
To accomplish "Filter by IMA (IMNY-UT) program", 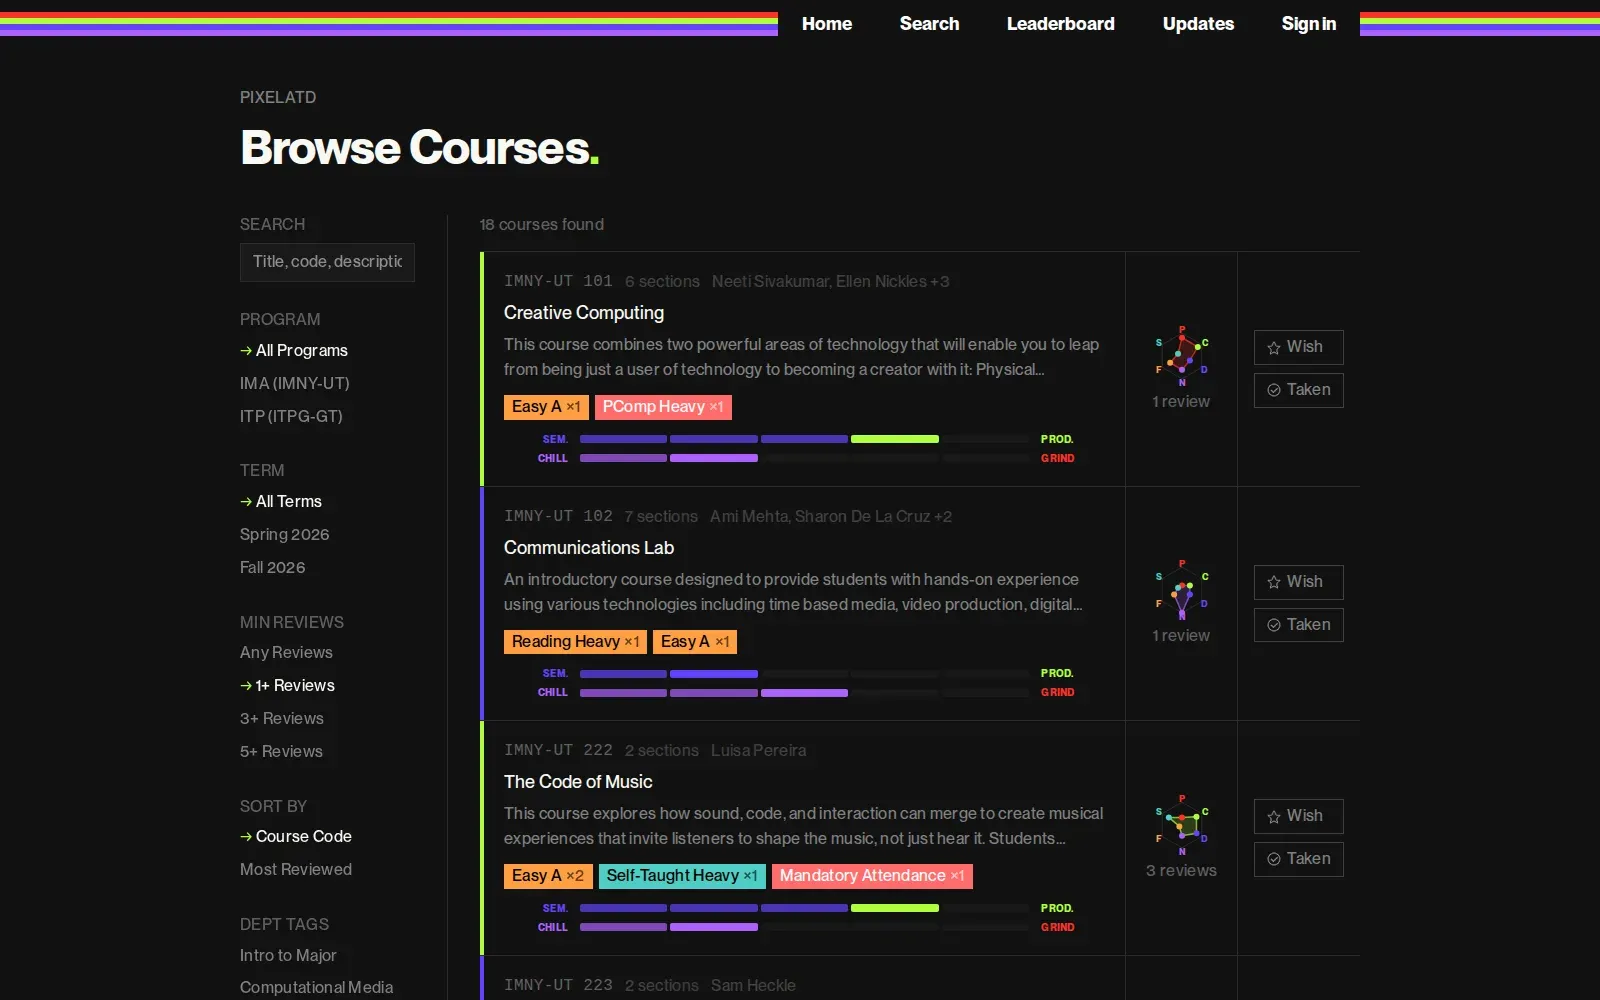I will [295, 383].
